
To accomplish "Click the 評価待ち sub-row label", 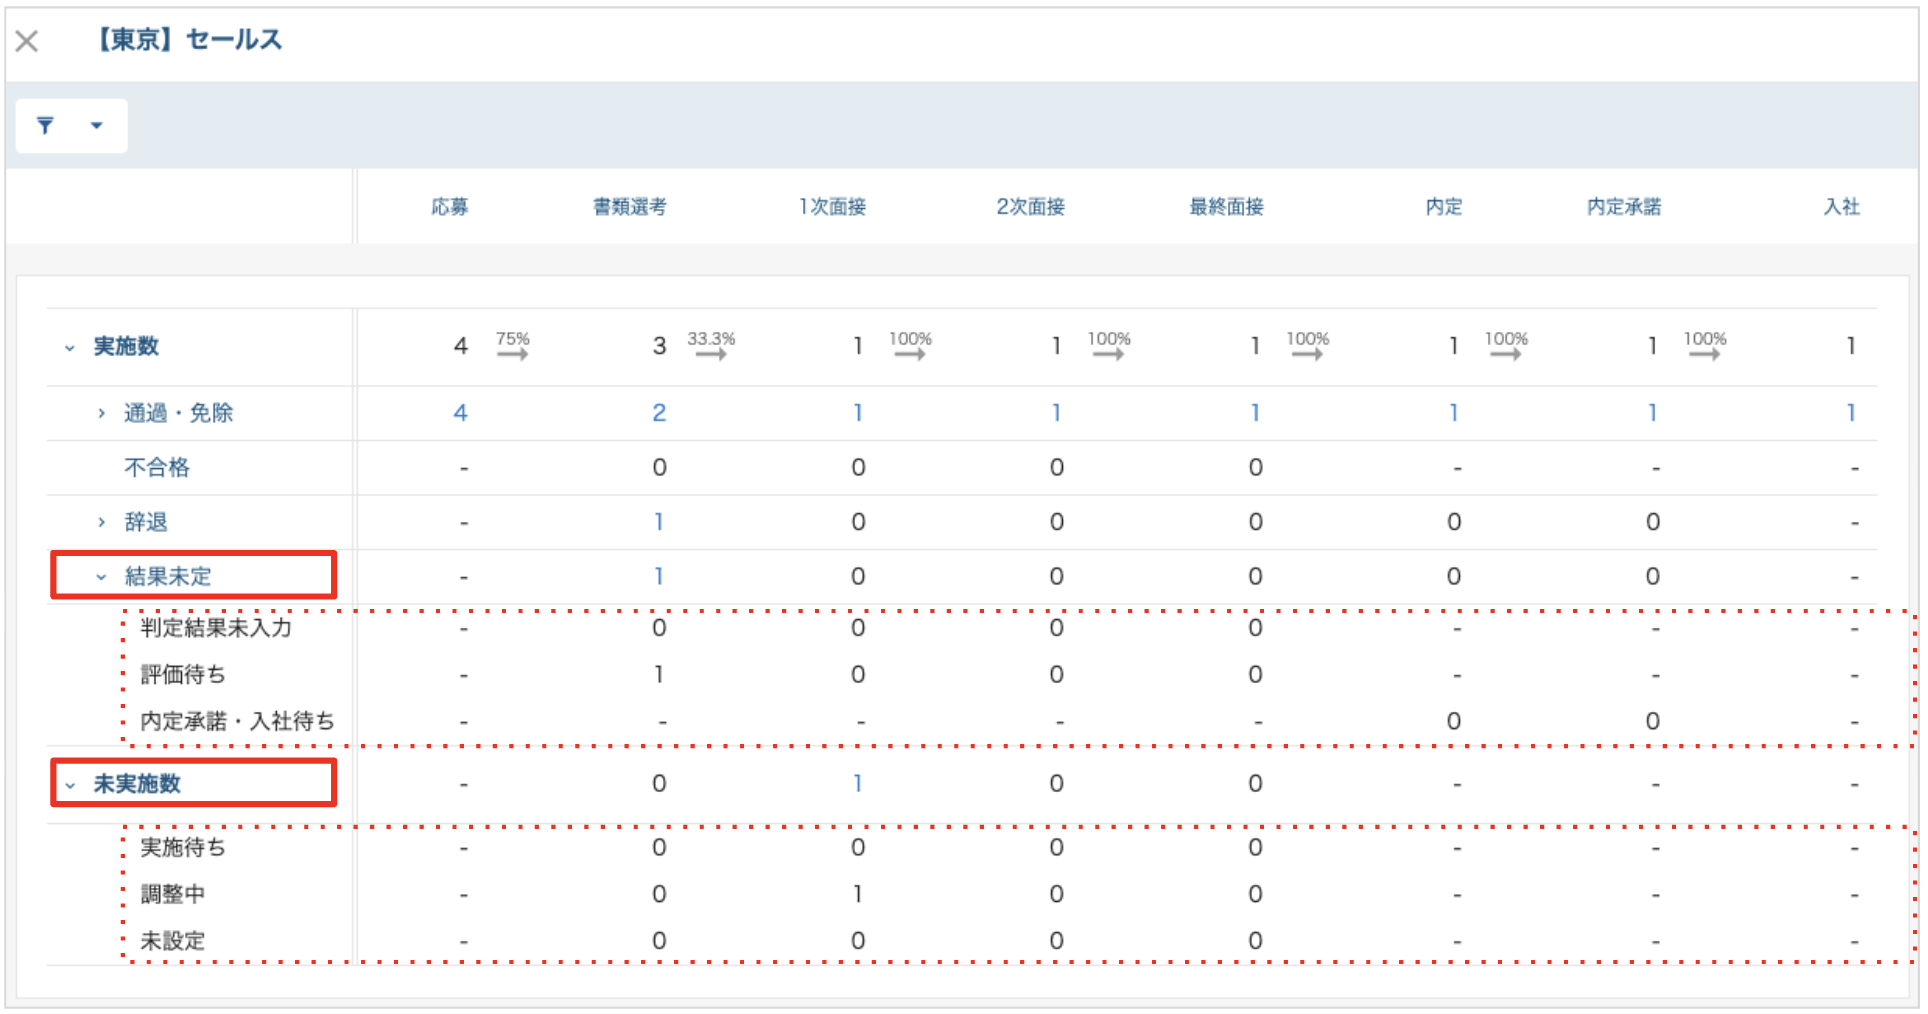I will [183, 675].
